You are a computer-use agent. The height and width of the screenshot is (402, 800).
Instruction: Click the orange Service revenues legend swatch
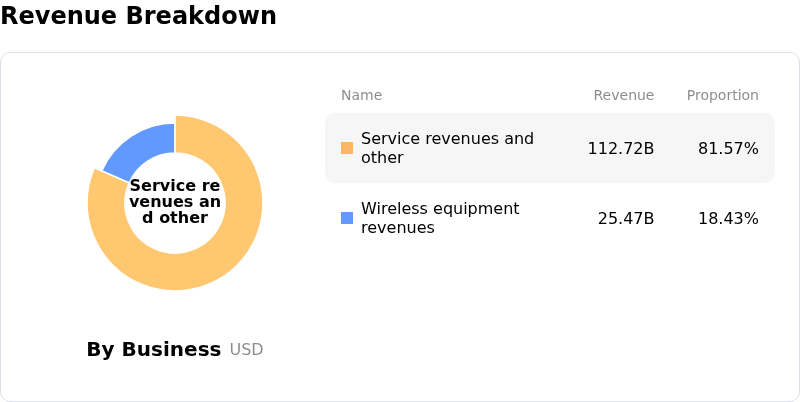tap(347, 148)
